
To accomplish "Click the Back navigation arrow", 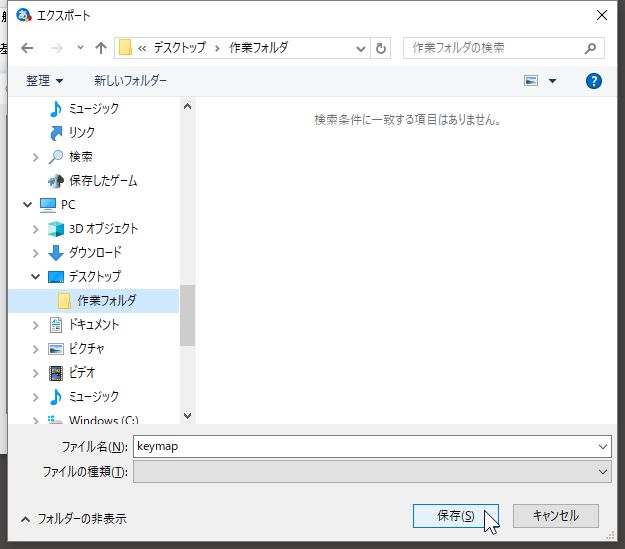I will click(x=27, y=48).
